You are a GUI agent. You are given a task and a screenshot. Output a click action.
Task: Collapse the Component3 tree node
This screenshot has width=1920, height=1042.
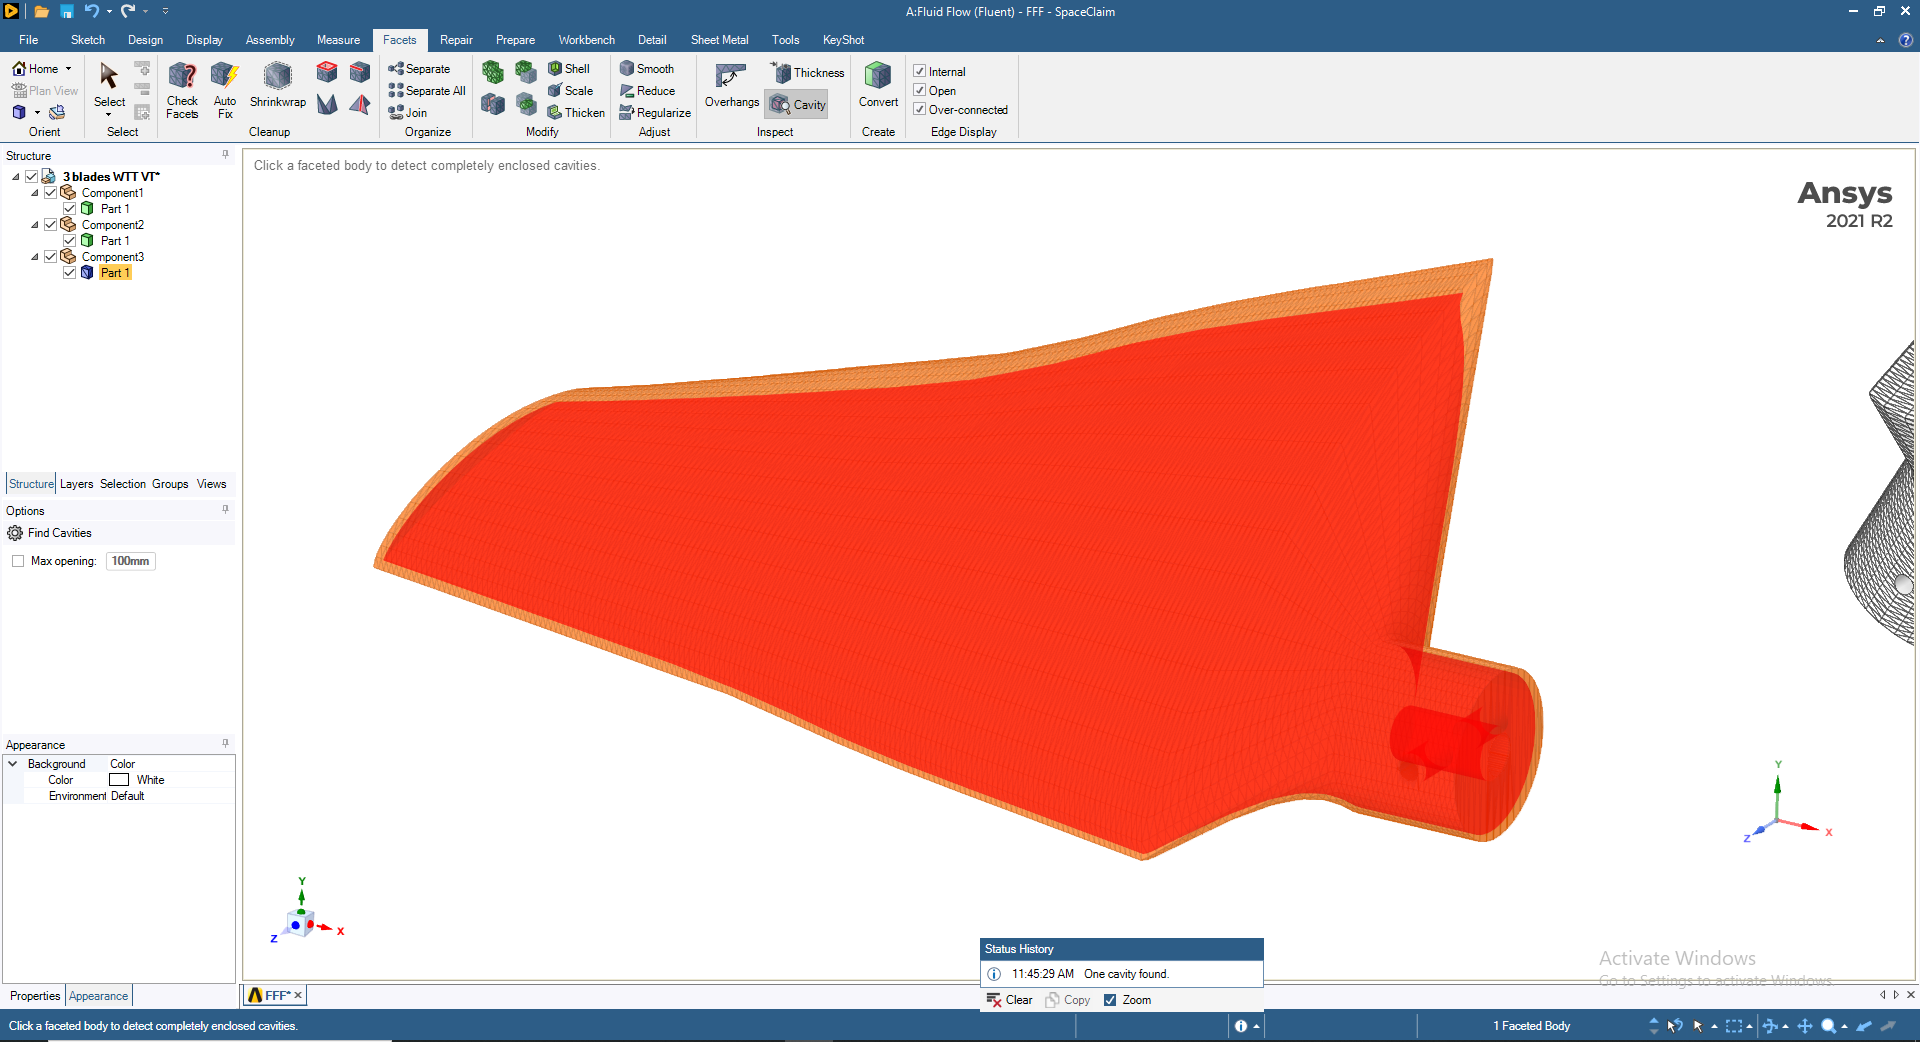coord(35,257)
